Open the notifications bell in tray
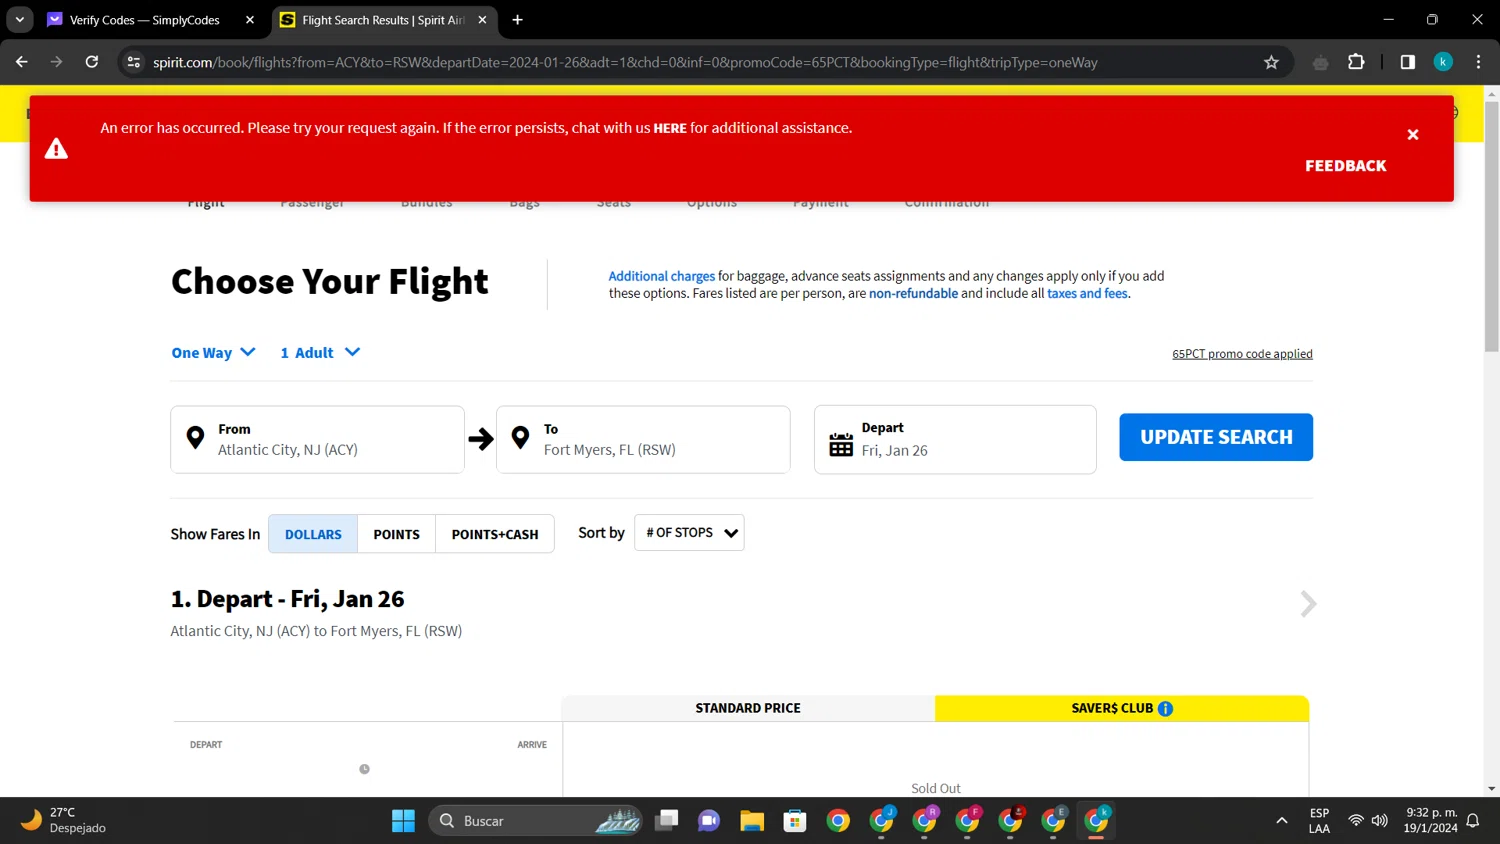 [1473, 821]
